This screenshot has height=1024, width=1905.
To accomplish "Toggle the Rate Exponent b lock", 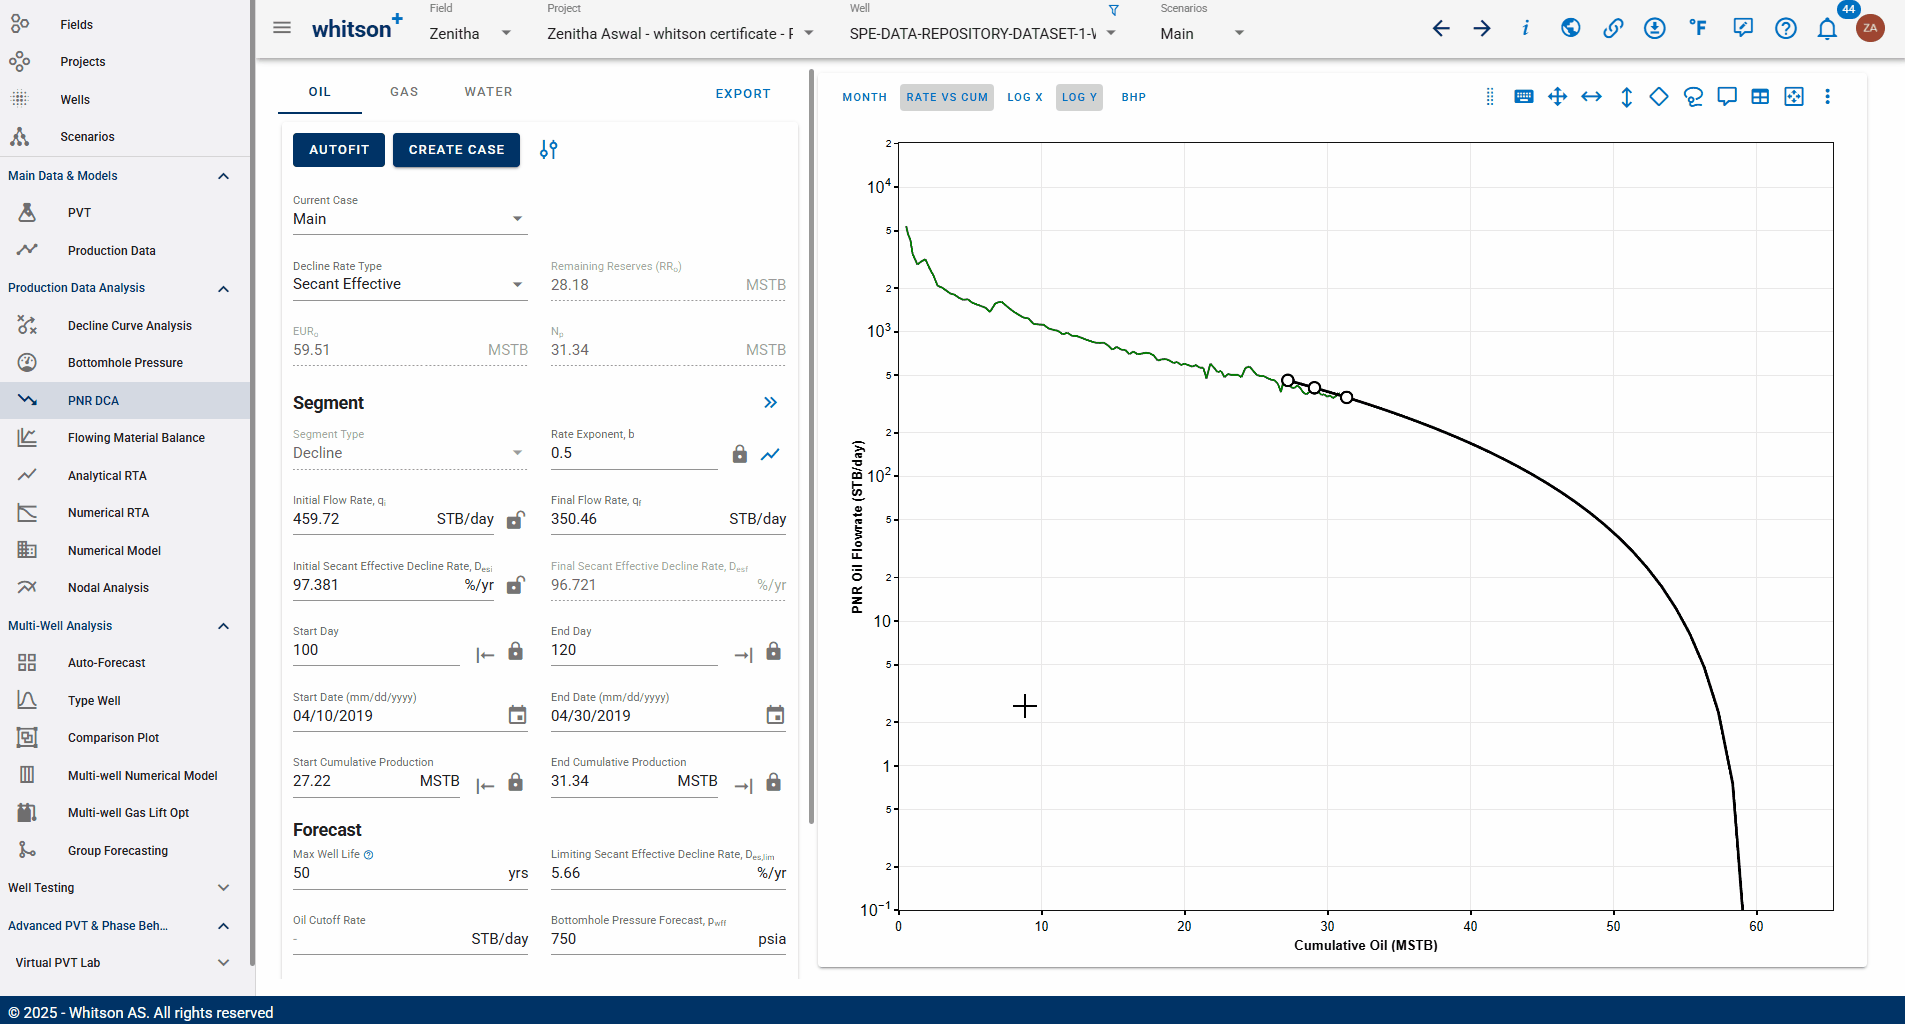I will coord(739,454).
